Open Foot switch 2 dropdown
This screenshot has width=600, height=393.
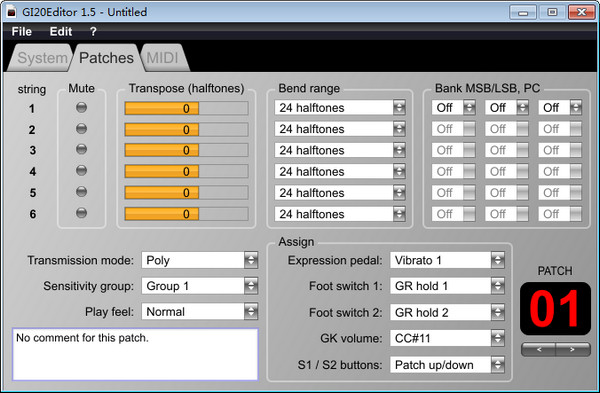coord(447,312)
